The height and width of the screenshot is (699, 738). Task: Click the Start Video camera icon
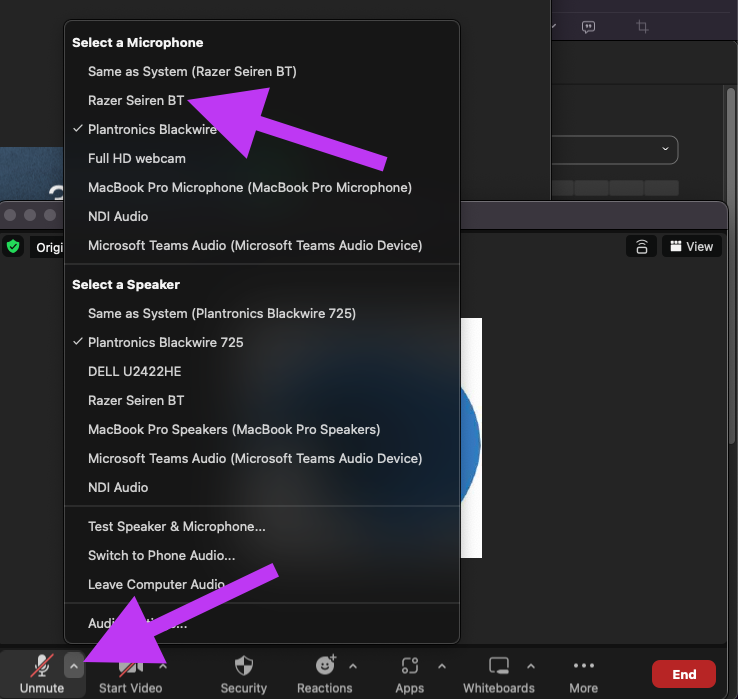pyautogui.click(x=130, y=666)
